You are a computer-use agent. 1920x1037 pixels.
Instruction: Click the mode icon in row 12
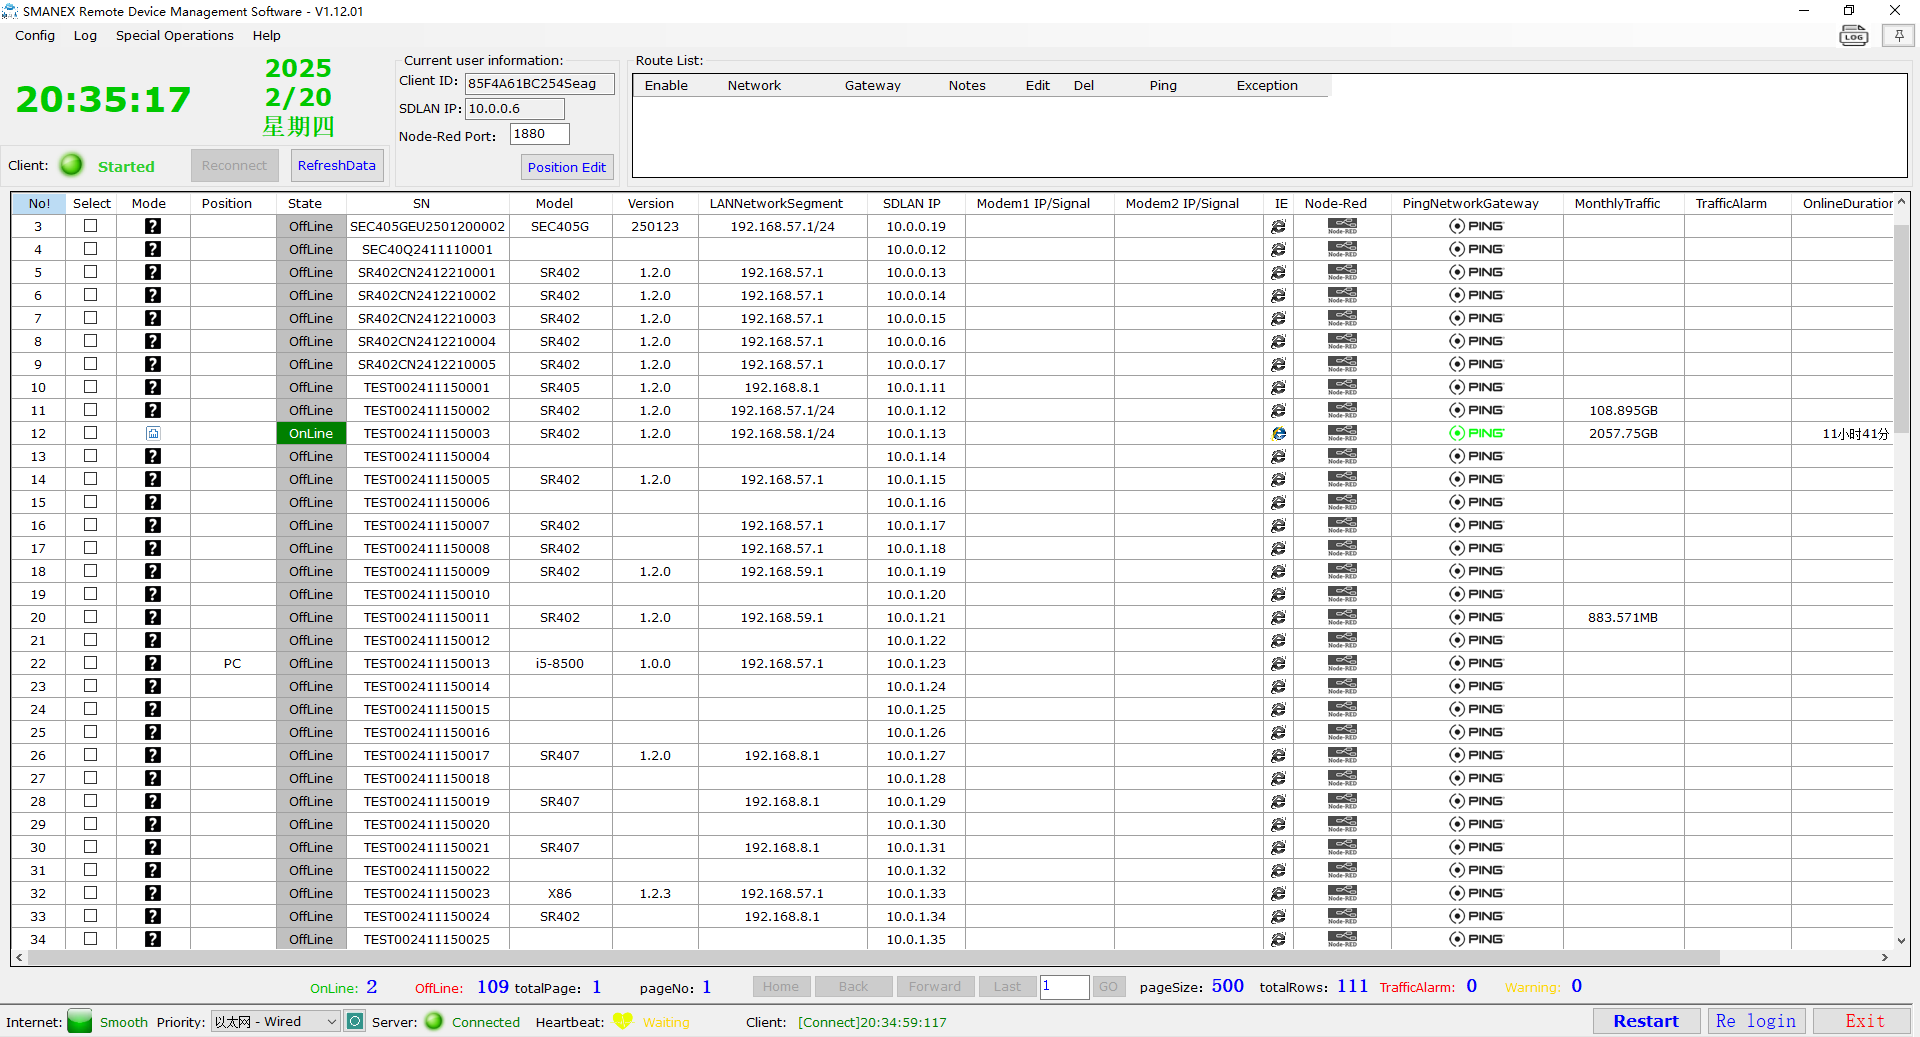point(153,433)
